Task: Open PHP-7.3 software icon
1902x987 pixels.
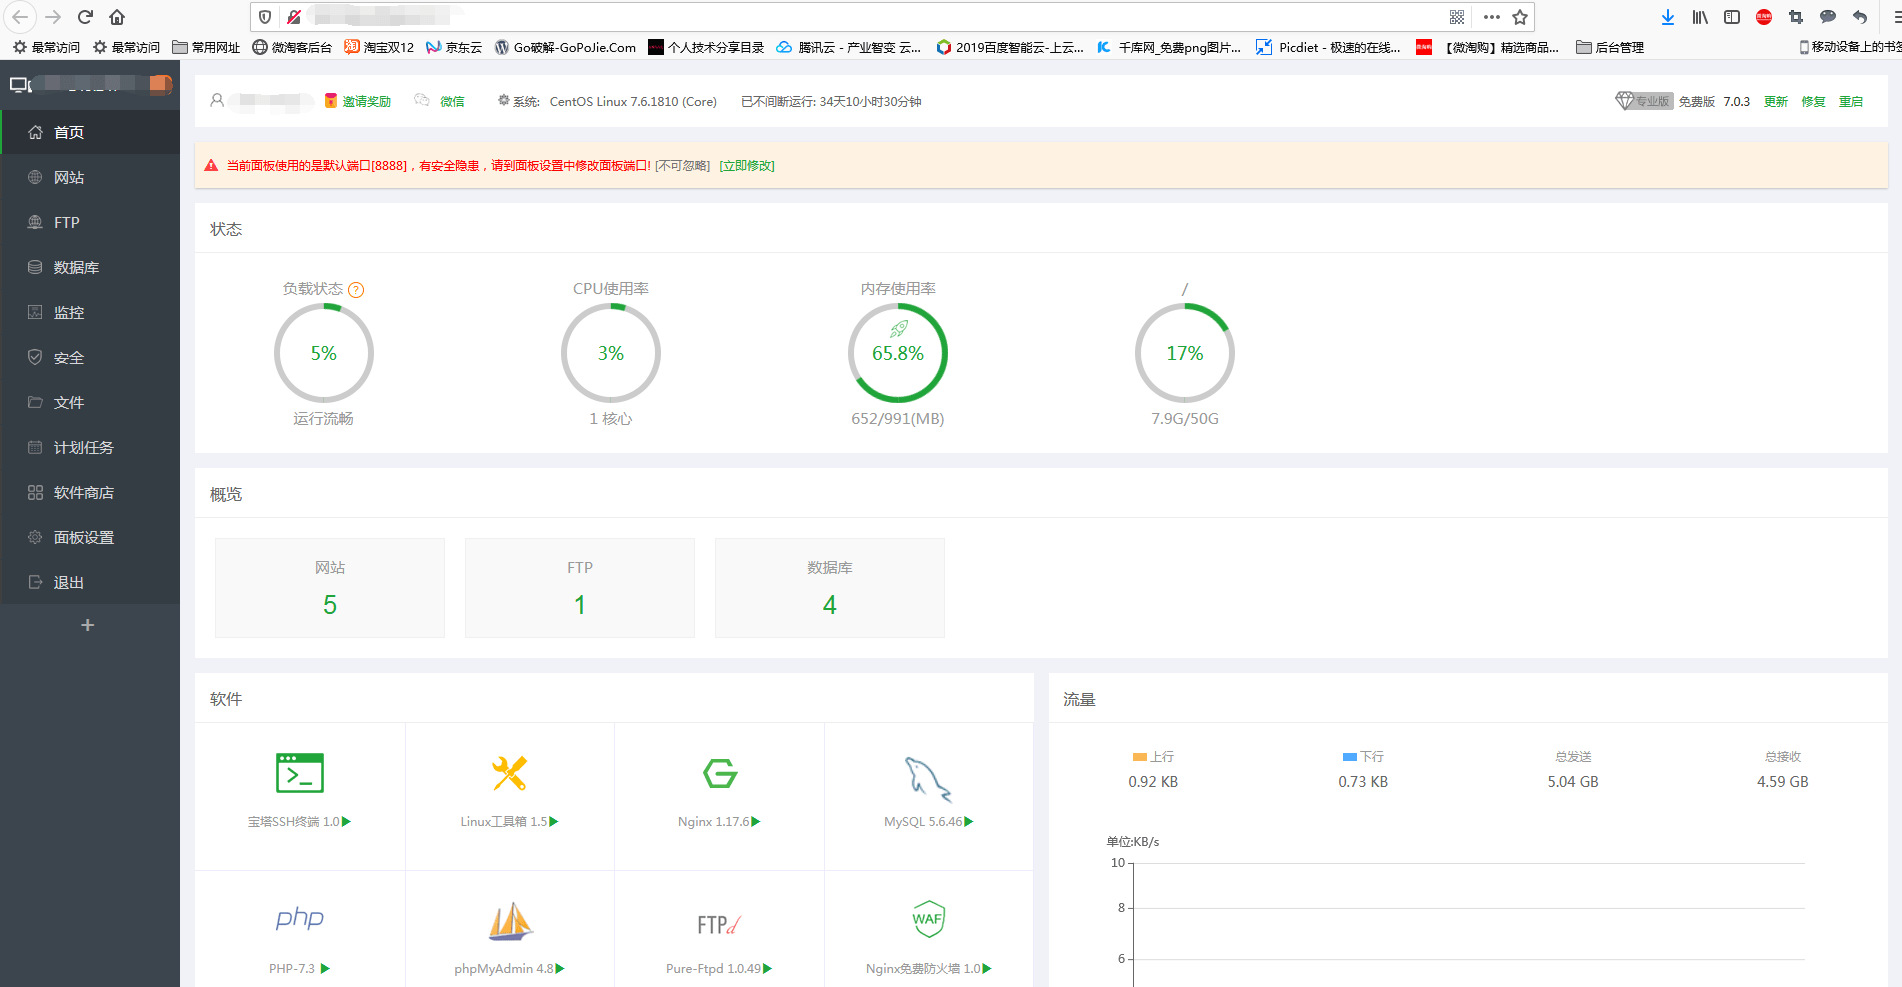Action: [300, 918]
